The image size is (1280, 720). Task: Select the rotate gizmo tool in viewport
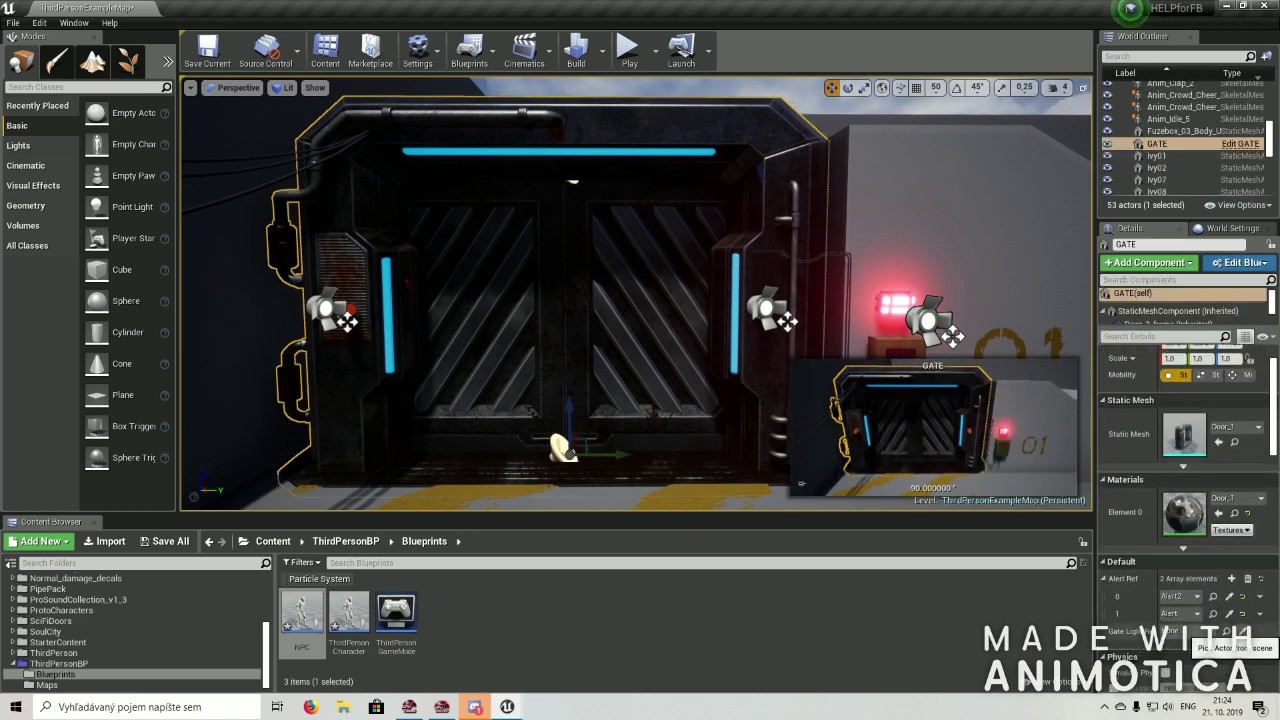point(848,88)
